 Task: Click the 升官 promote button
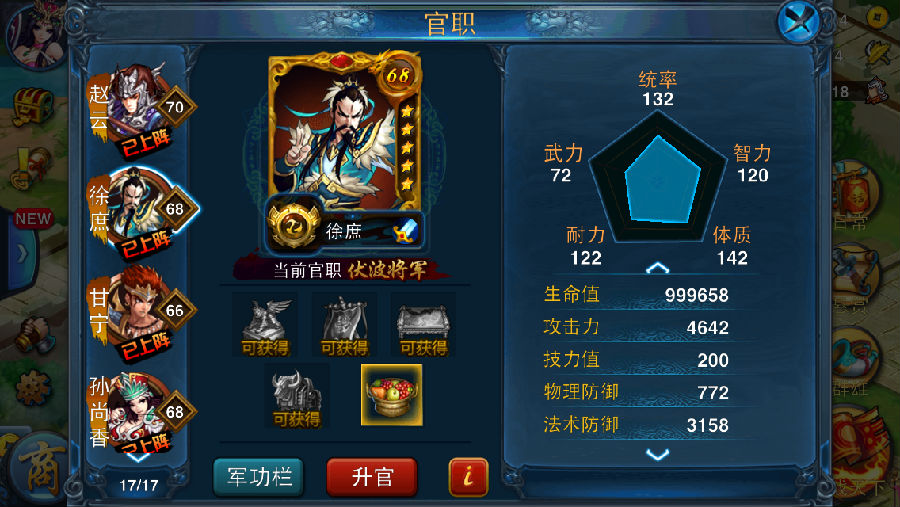click(372, 477)
